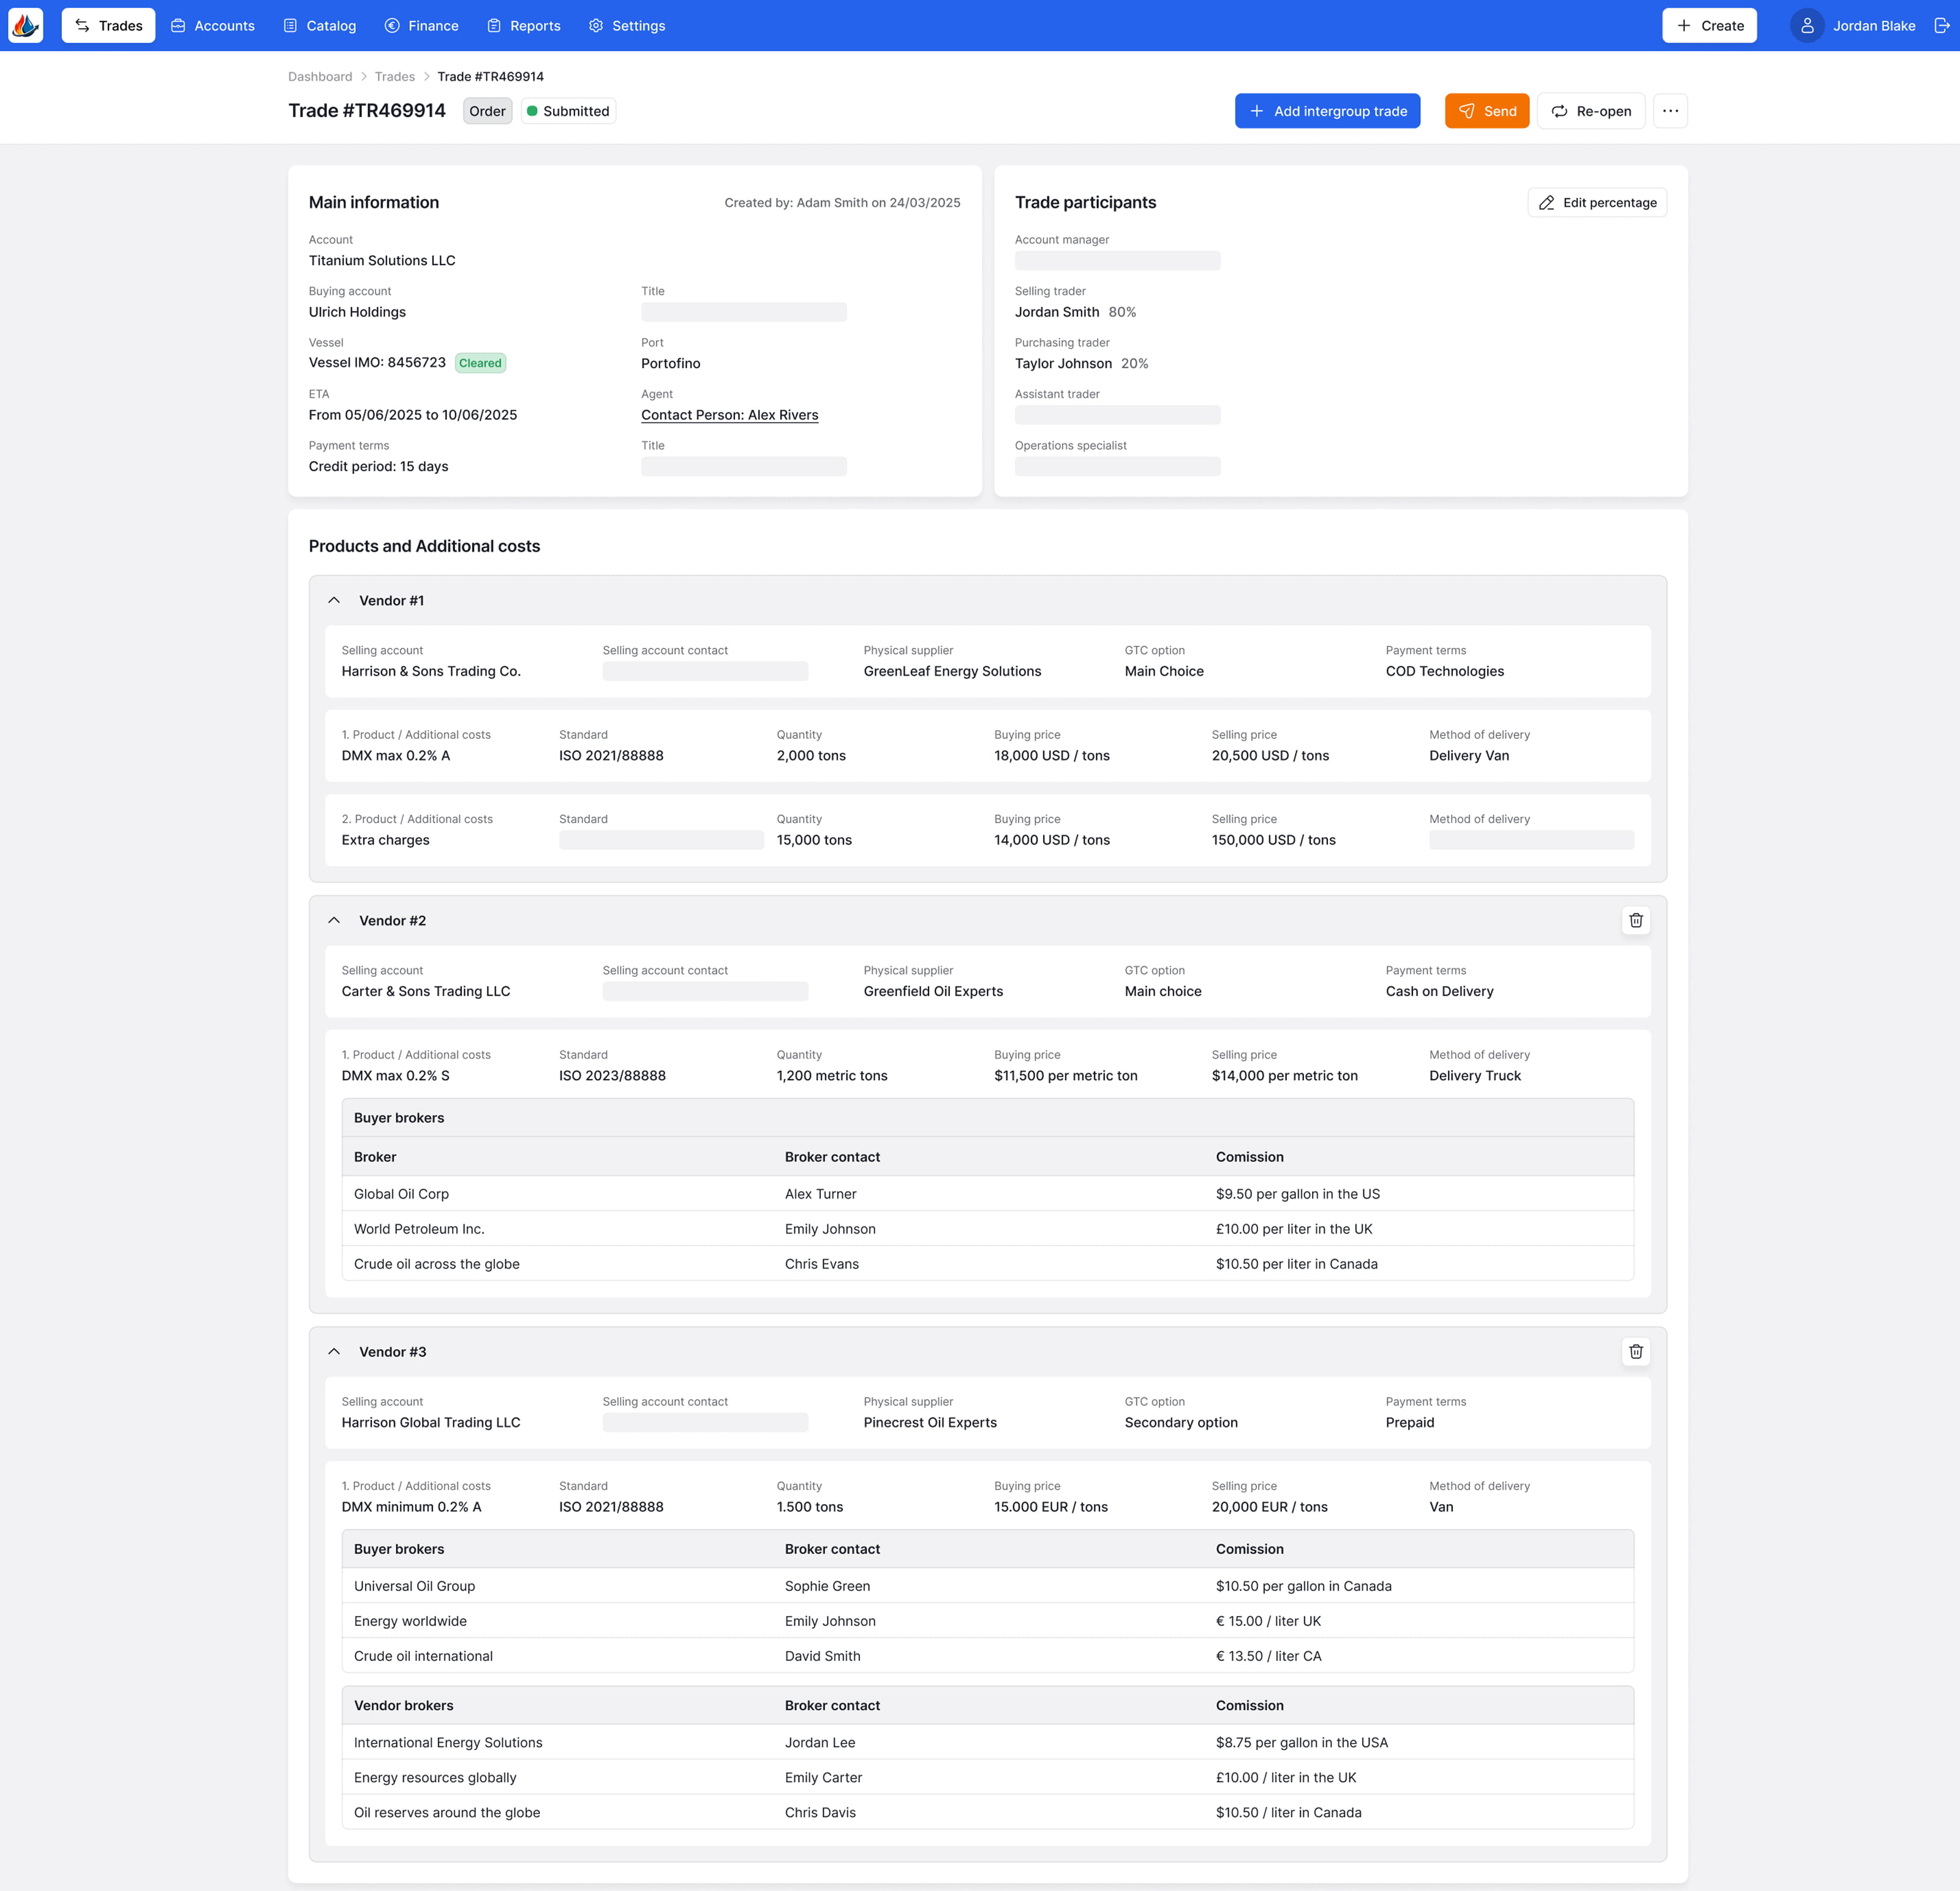Screen dimensions: 1960x1891
Task: Open the Settings menu item
Action: pyautogui.click(x=626, y=25)
